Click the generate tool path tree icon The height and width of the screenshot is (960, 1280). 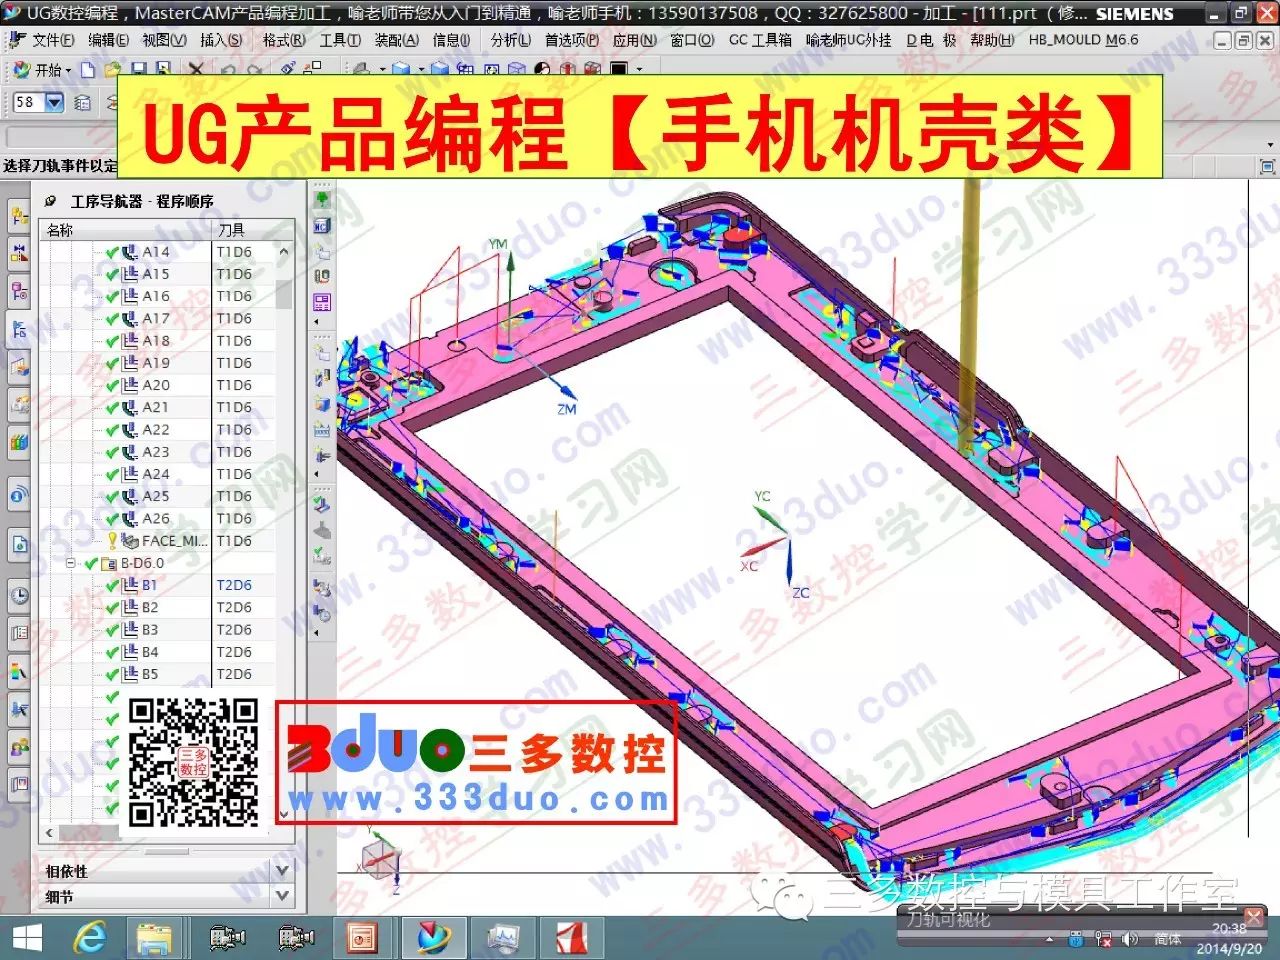click(322, 200)
